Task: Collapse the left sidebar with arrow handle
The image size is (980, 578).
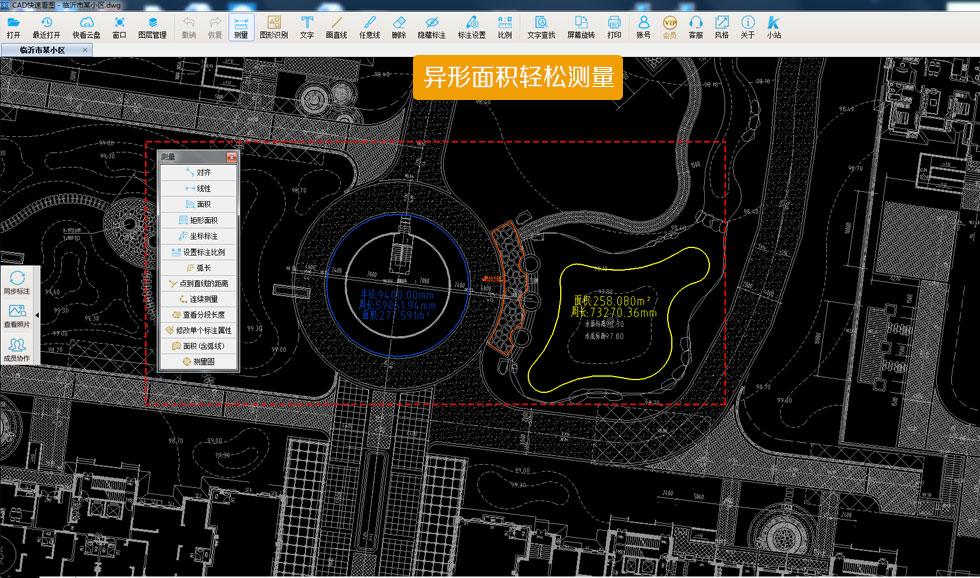Action: pyautogui.click(x=38, y=314)
